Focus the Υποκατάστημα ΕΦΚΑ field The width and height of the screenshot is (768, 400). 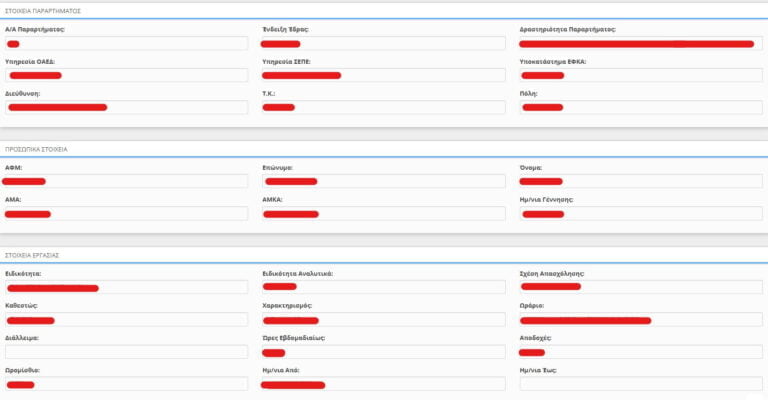(x=640, y=76)
